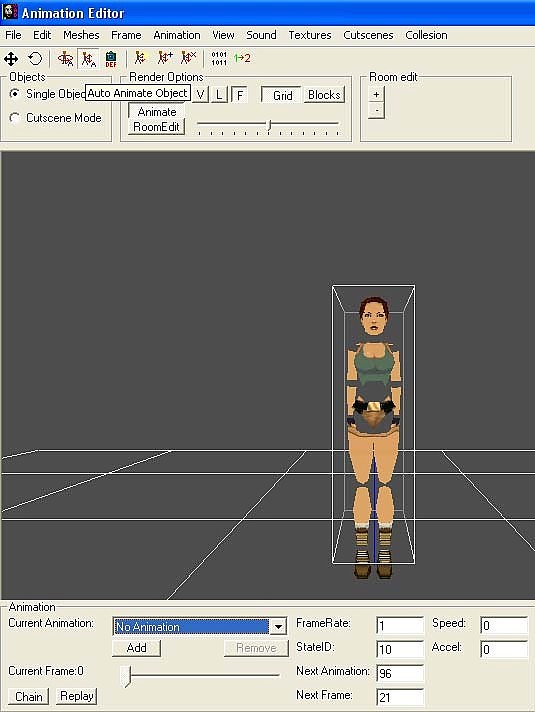
Task: Click the Room edit plus button
Action: [376, 94]
